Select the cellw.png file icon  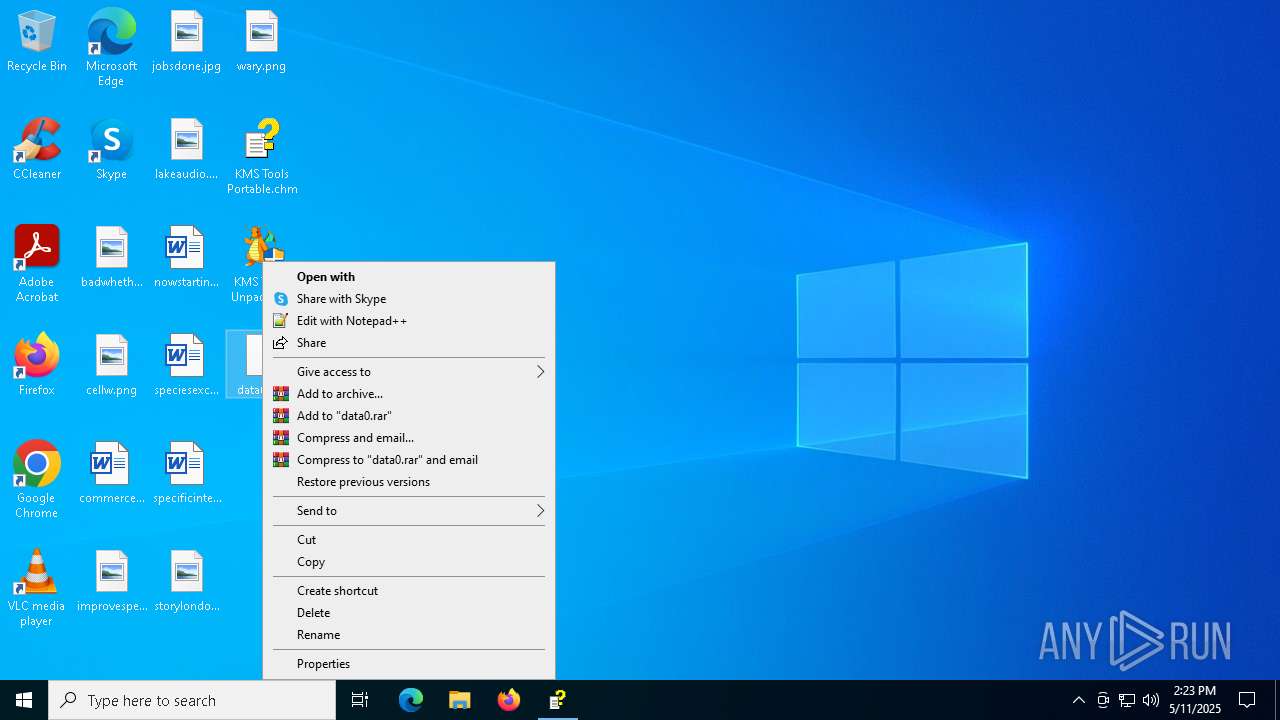111,366
